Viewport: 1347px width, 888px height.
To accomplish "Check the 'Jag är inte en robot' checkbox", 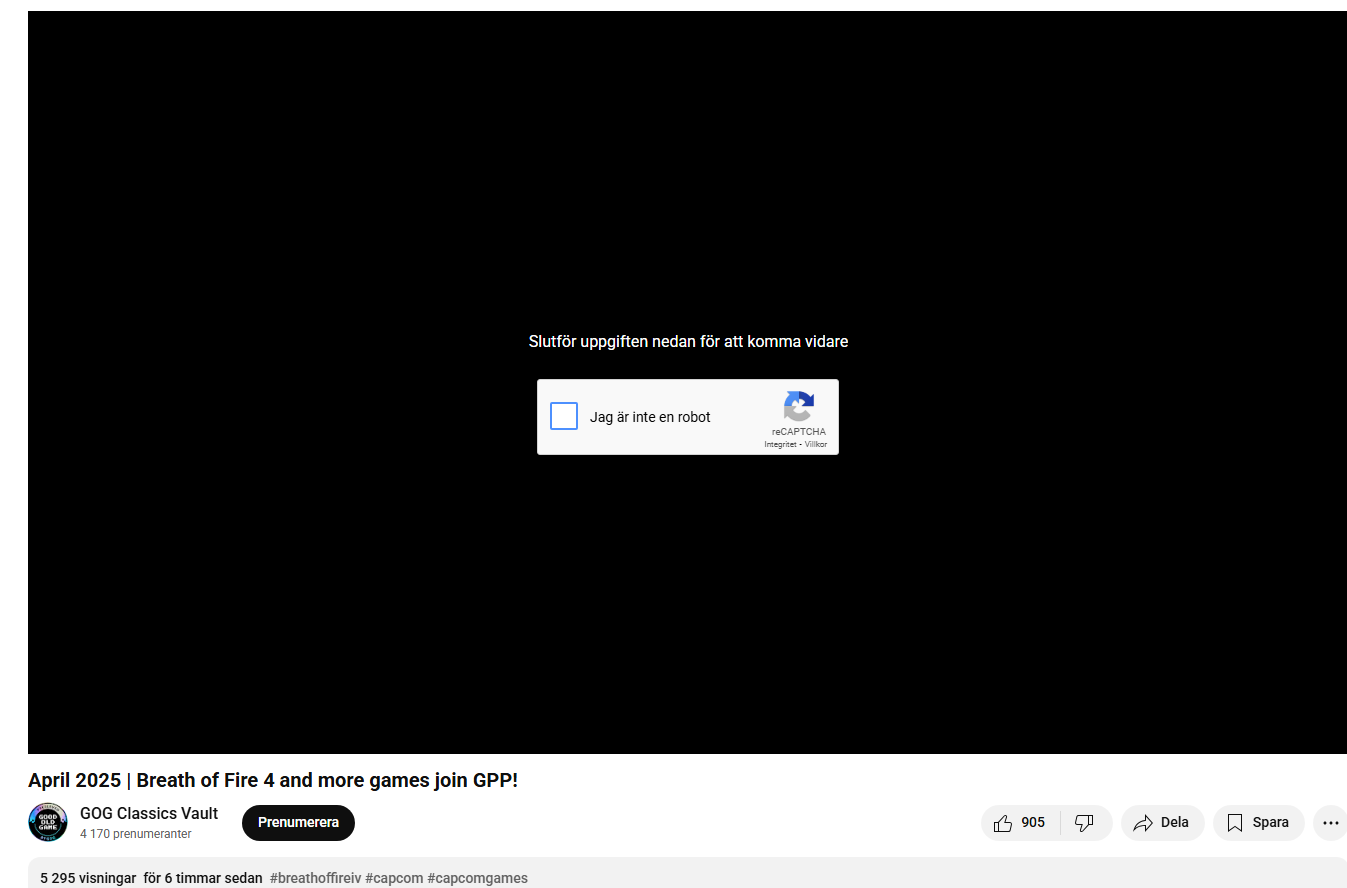I will pos(564,416).
